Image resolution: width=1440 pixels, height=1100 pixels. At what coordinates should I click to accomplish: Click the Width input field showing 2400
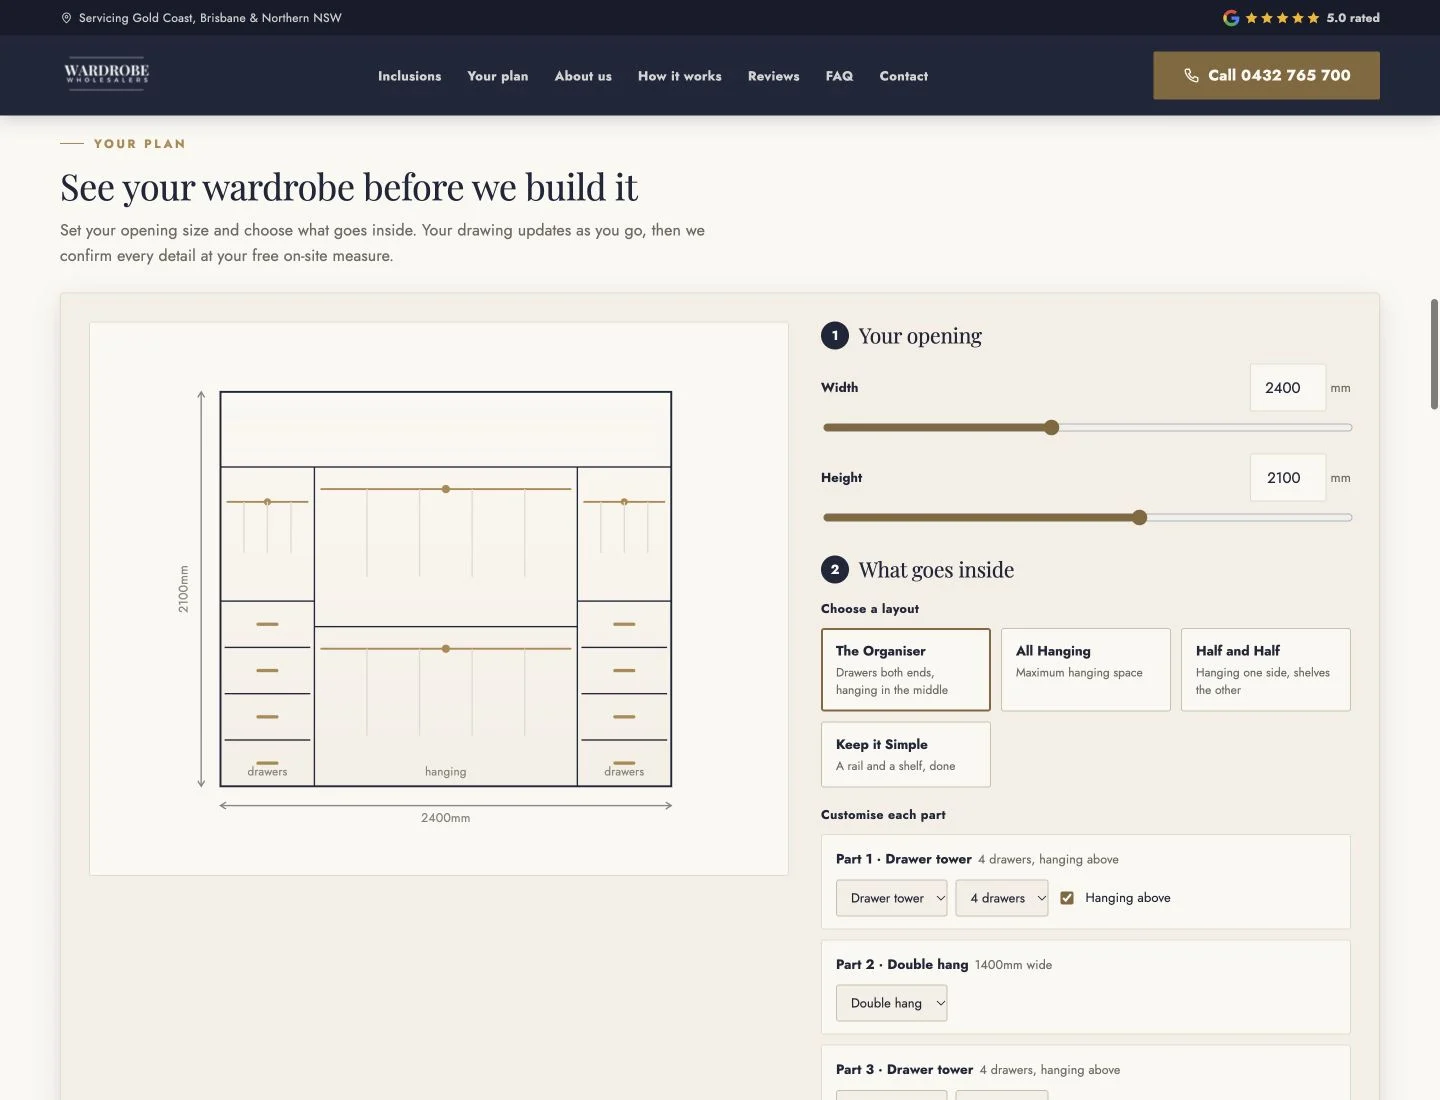[1288, 388]
